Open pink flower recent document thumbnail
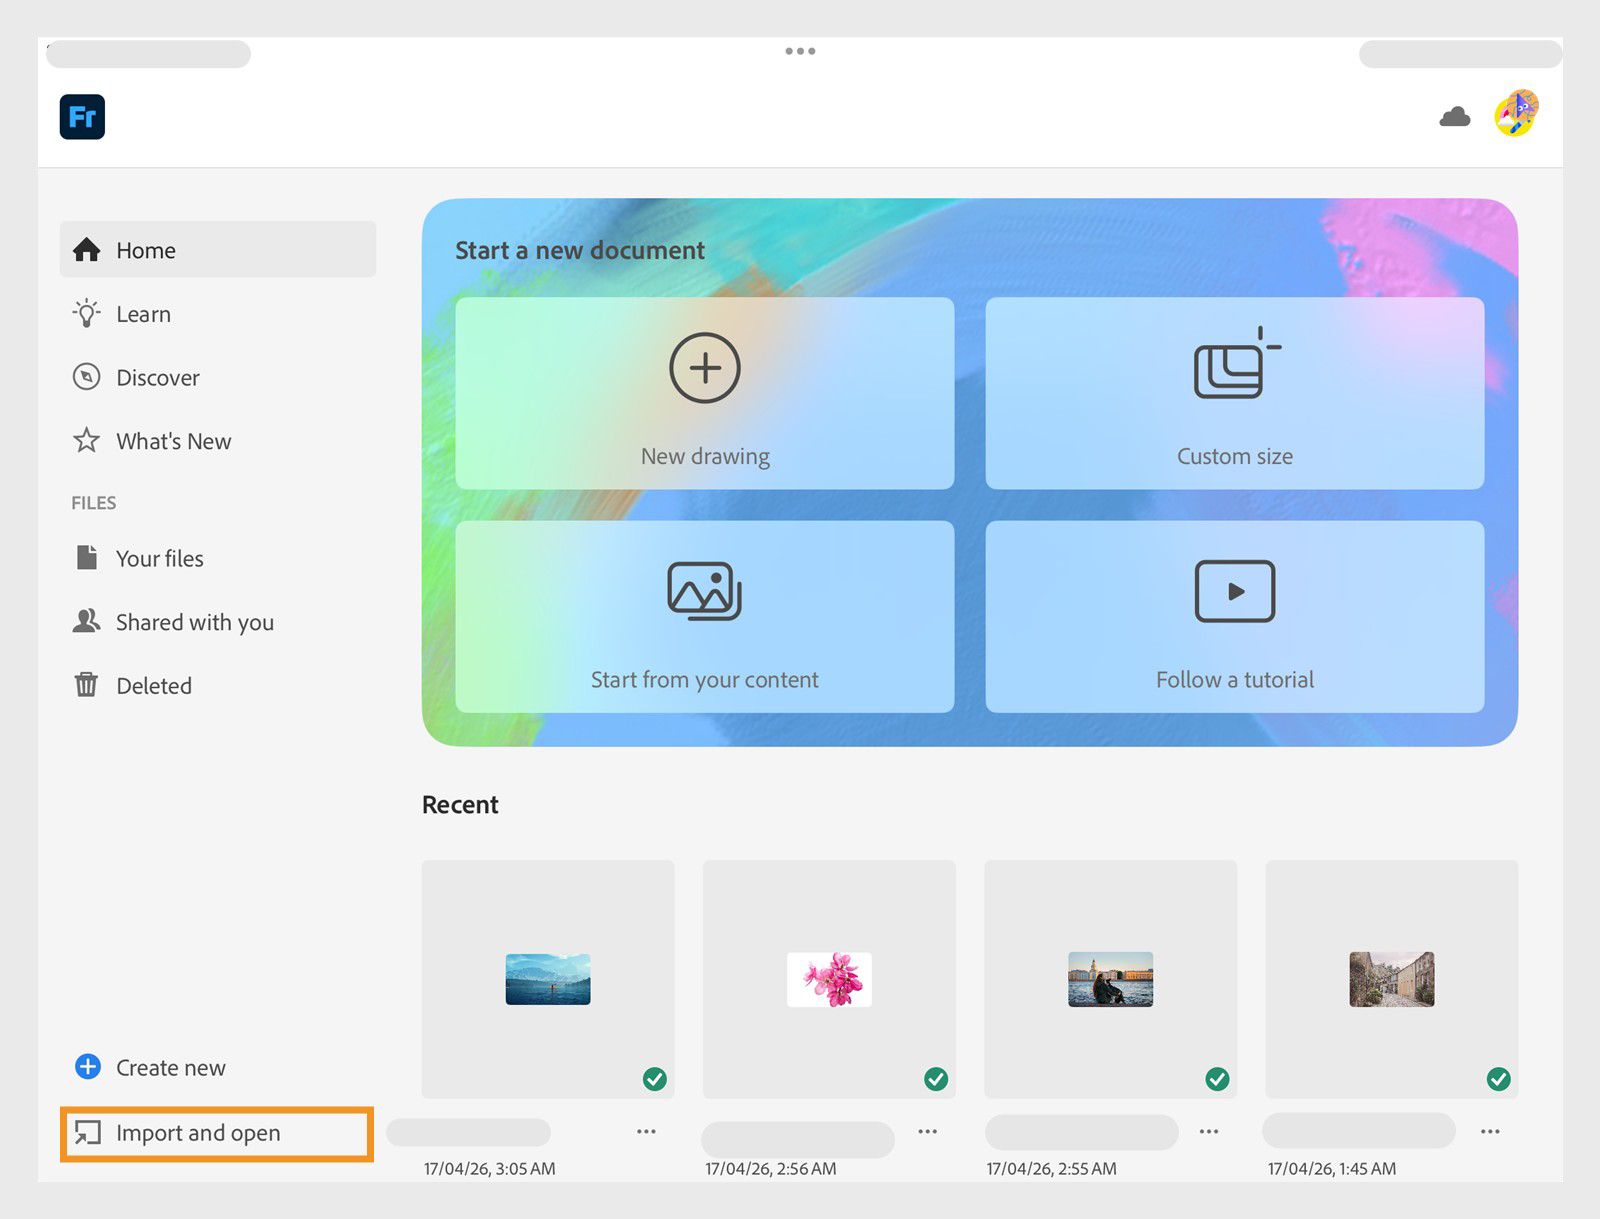The image size is (1600, 1219). pos(829,979)
